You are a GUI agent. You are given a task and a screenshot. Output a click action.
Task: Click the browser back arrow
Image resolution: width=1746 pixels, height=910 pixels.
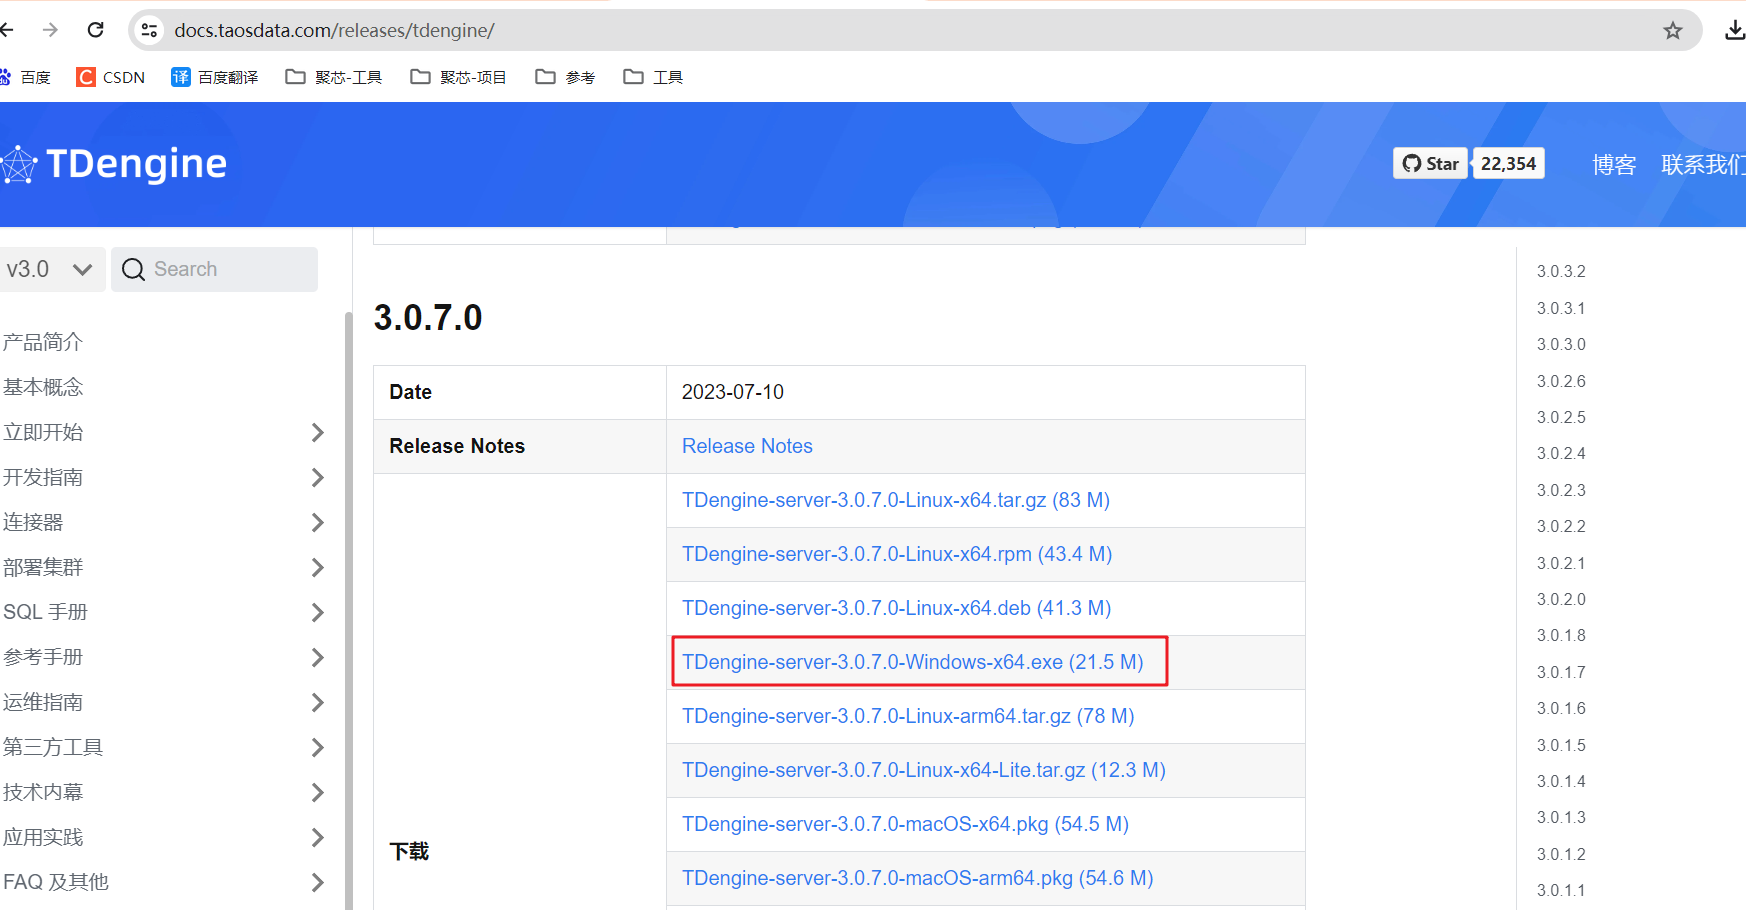point(6,30)
